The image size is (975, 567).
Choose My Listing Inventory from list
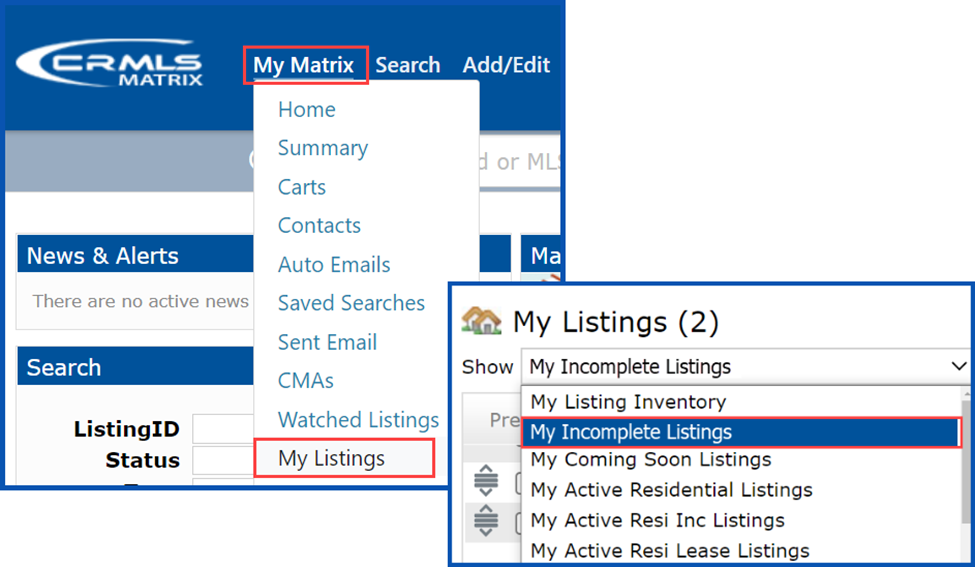628,402
